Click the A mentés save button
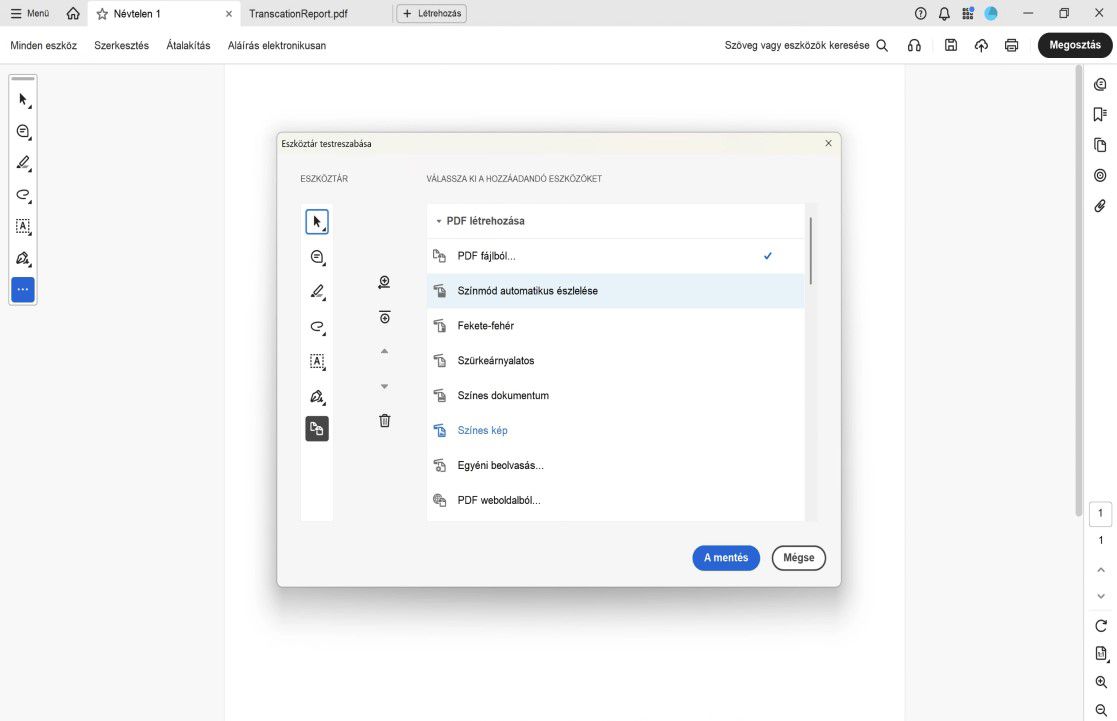Viewport: 1117px width, 721px height. [726, 558]
